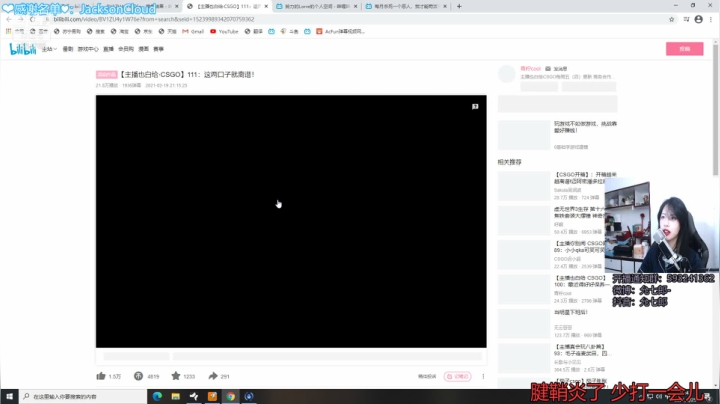The image size is (720, 404).
Task: Open the AcFun bookmark
Action: [341, 31]
